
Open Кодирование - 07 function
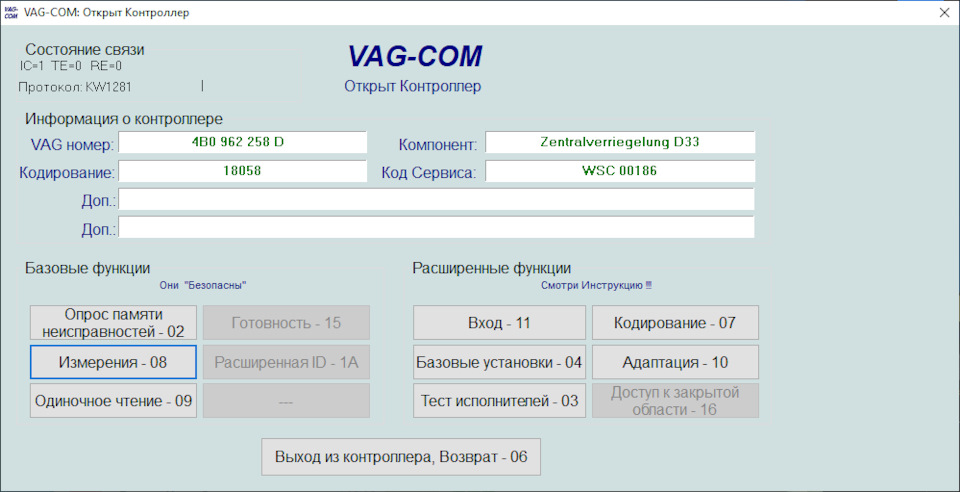[675, 322]
